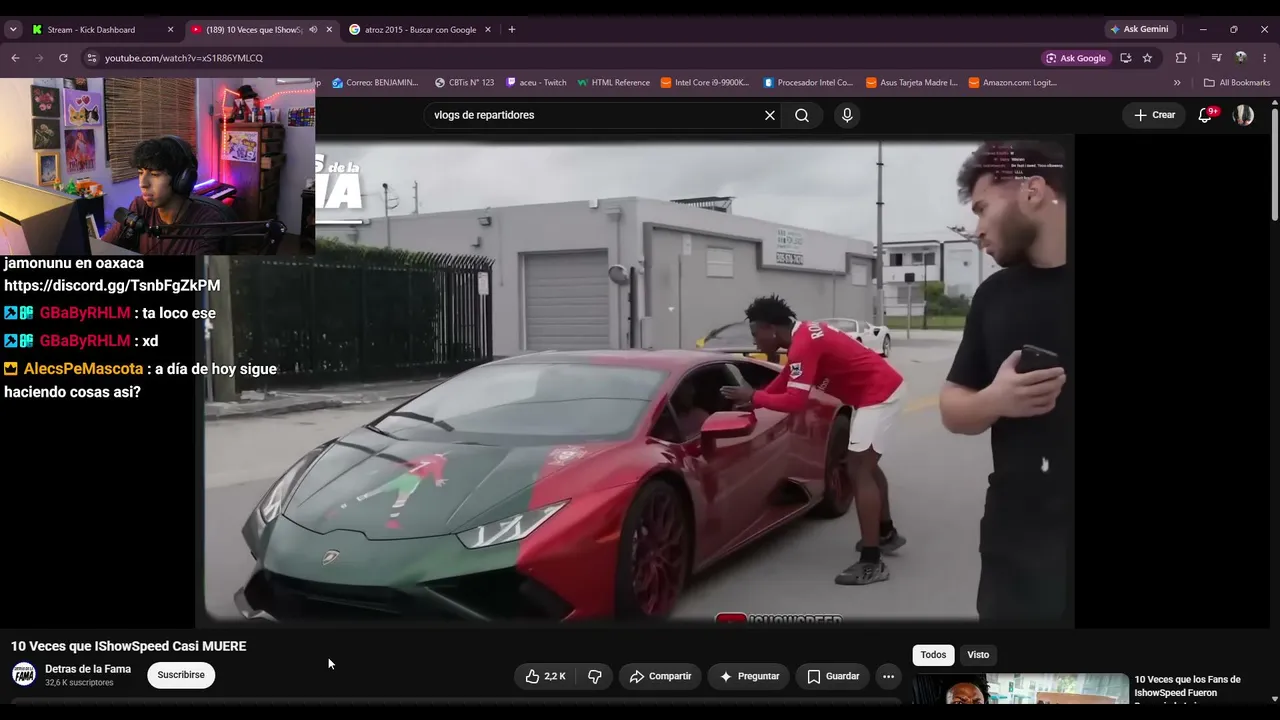Open the Chrome profile avatar
1280x720 pixels.
1241,58
